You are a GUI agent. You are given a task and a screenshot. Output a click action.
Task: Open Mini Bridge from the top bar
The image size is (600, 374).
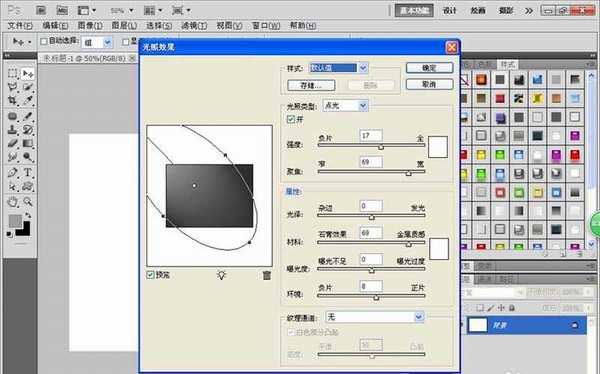62,10
